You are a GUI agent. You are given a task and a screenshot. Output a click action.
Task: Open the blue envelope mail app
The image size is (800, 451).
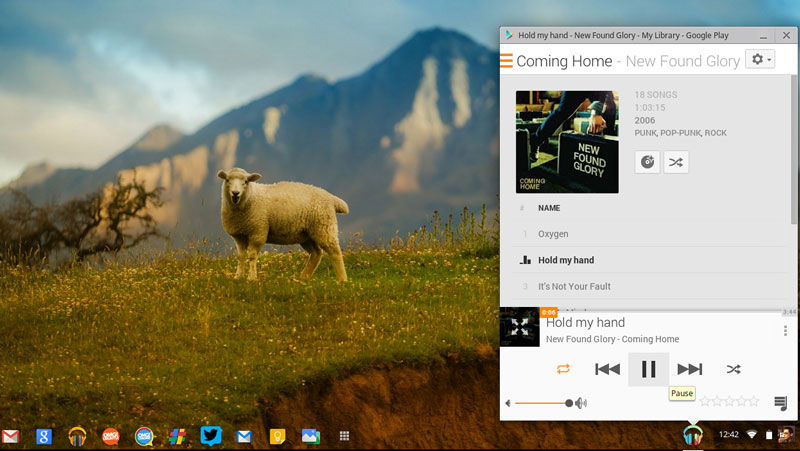pyautogui.click(x=244, y=436)
